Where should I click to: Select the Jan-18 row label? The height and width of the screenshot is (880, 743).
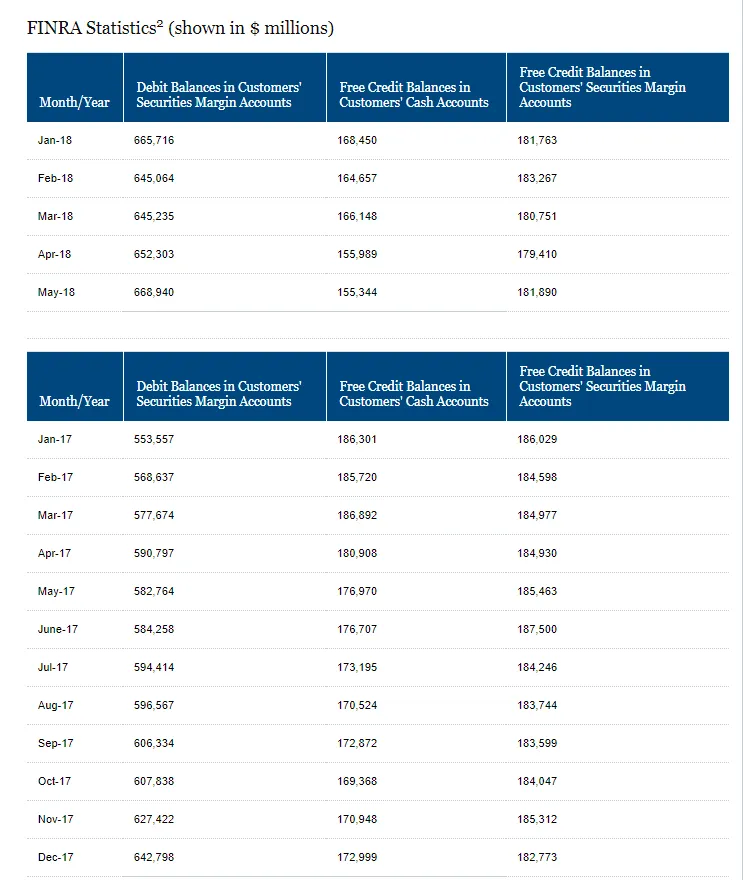pos(55,140)
